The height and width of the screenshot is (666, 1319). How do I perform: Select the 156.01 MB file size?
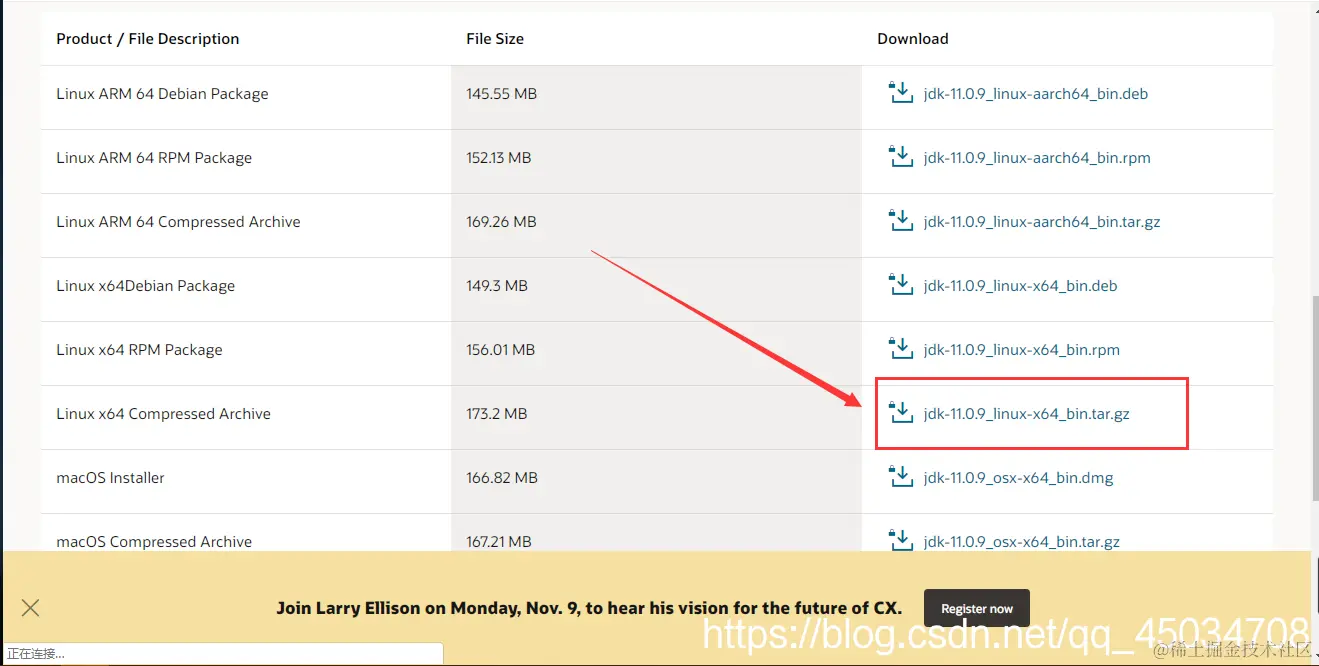(x=500, y=350)
